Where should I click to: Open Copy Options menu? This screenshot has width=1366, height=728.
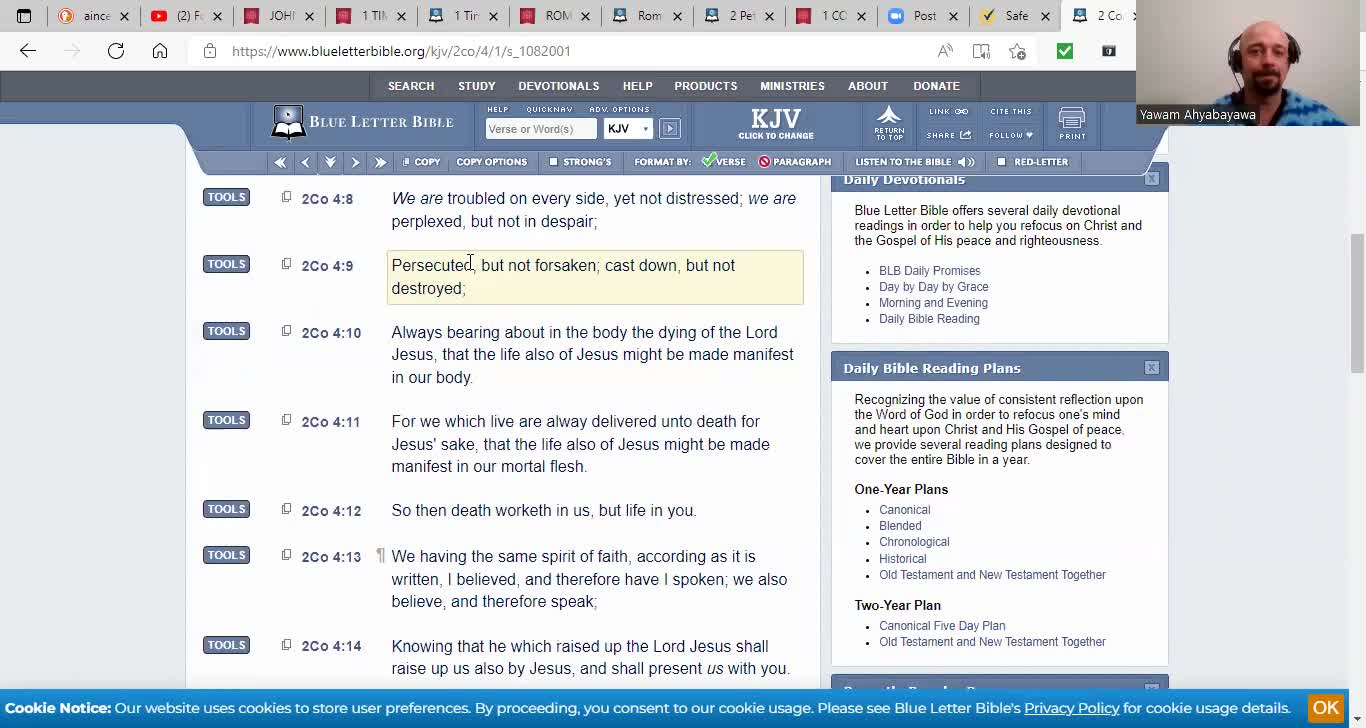(x=491, y=162)
